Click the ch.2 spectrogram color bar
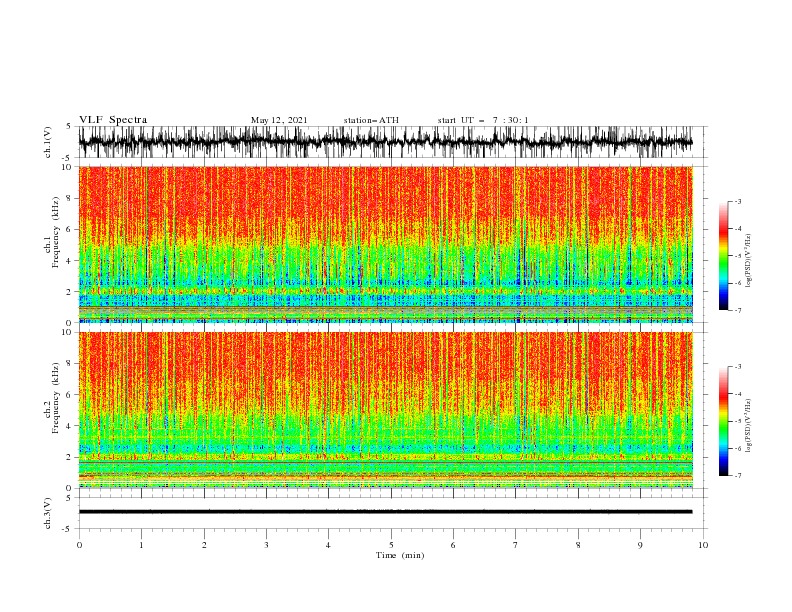This screenshot has height=612, width=792. 723,421
